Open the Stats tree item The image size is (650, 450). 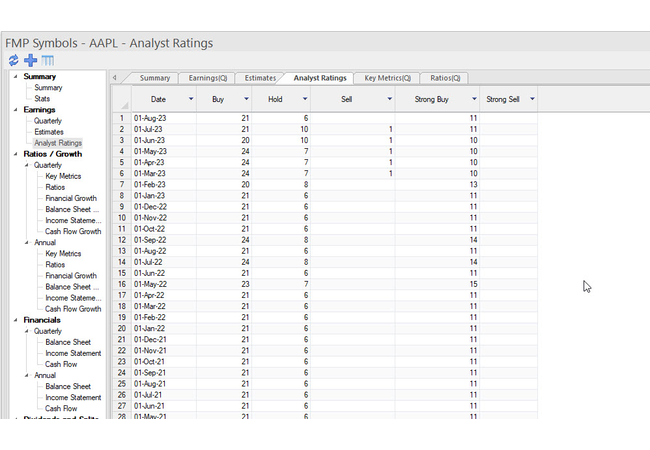click(x=42, y=99)
